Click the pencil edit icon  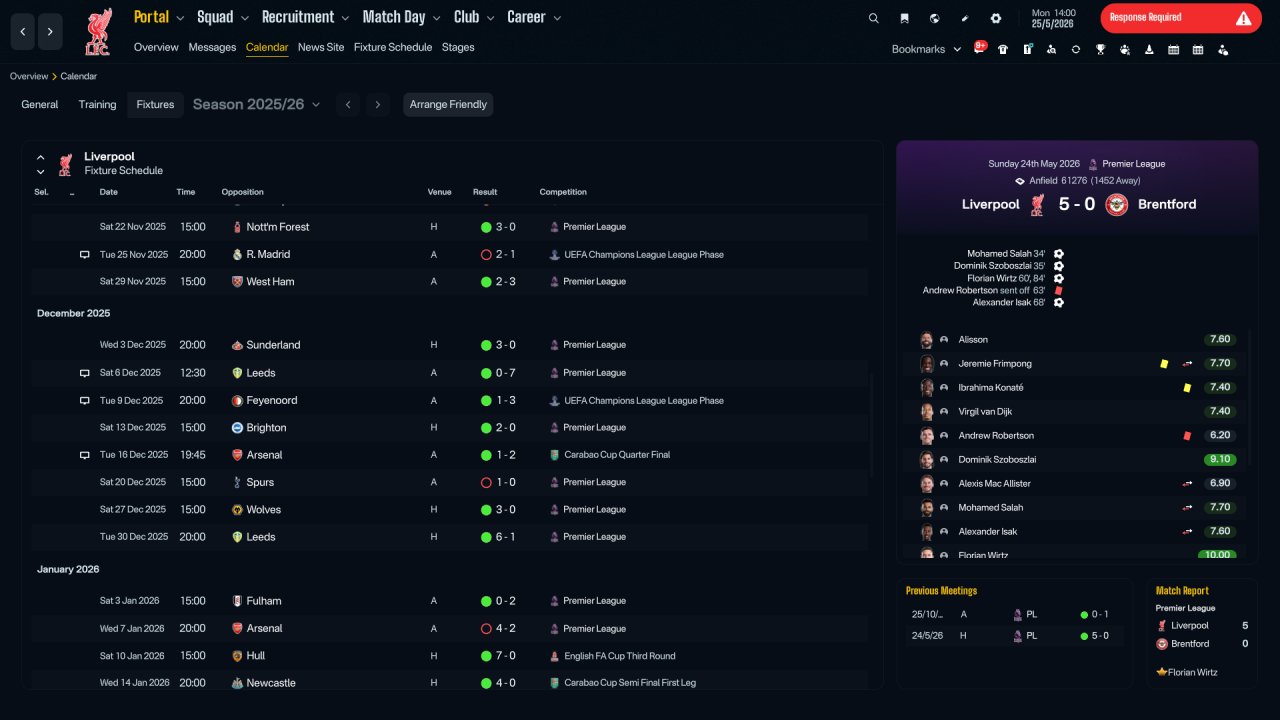pos(965,18)
